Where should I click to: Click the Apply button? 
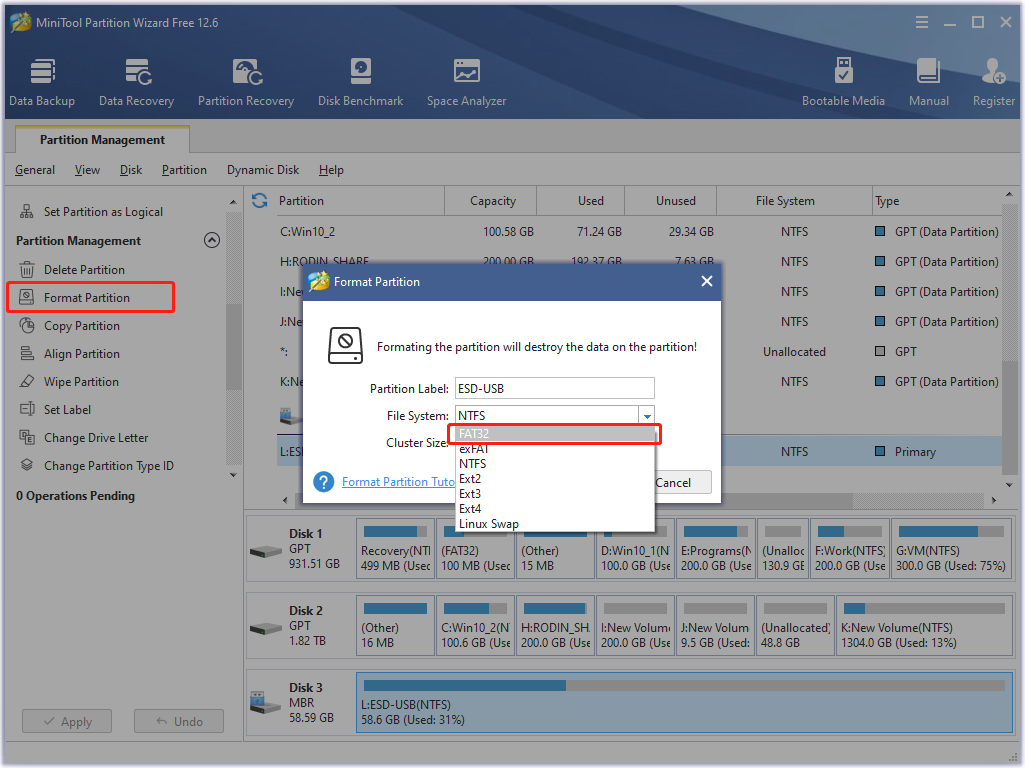click(x=67, y=722)
